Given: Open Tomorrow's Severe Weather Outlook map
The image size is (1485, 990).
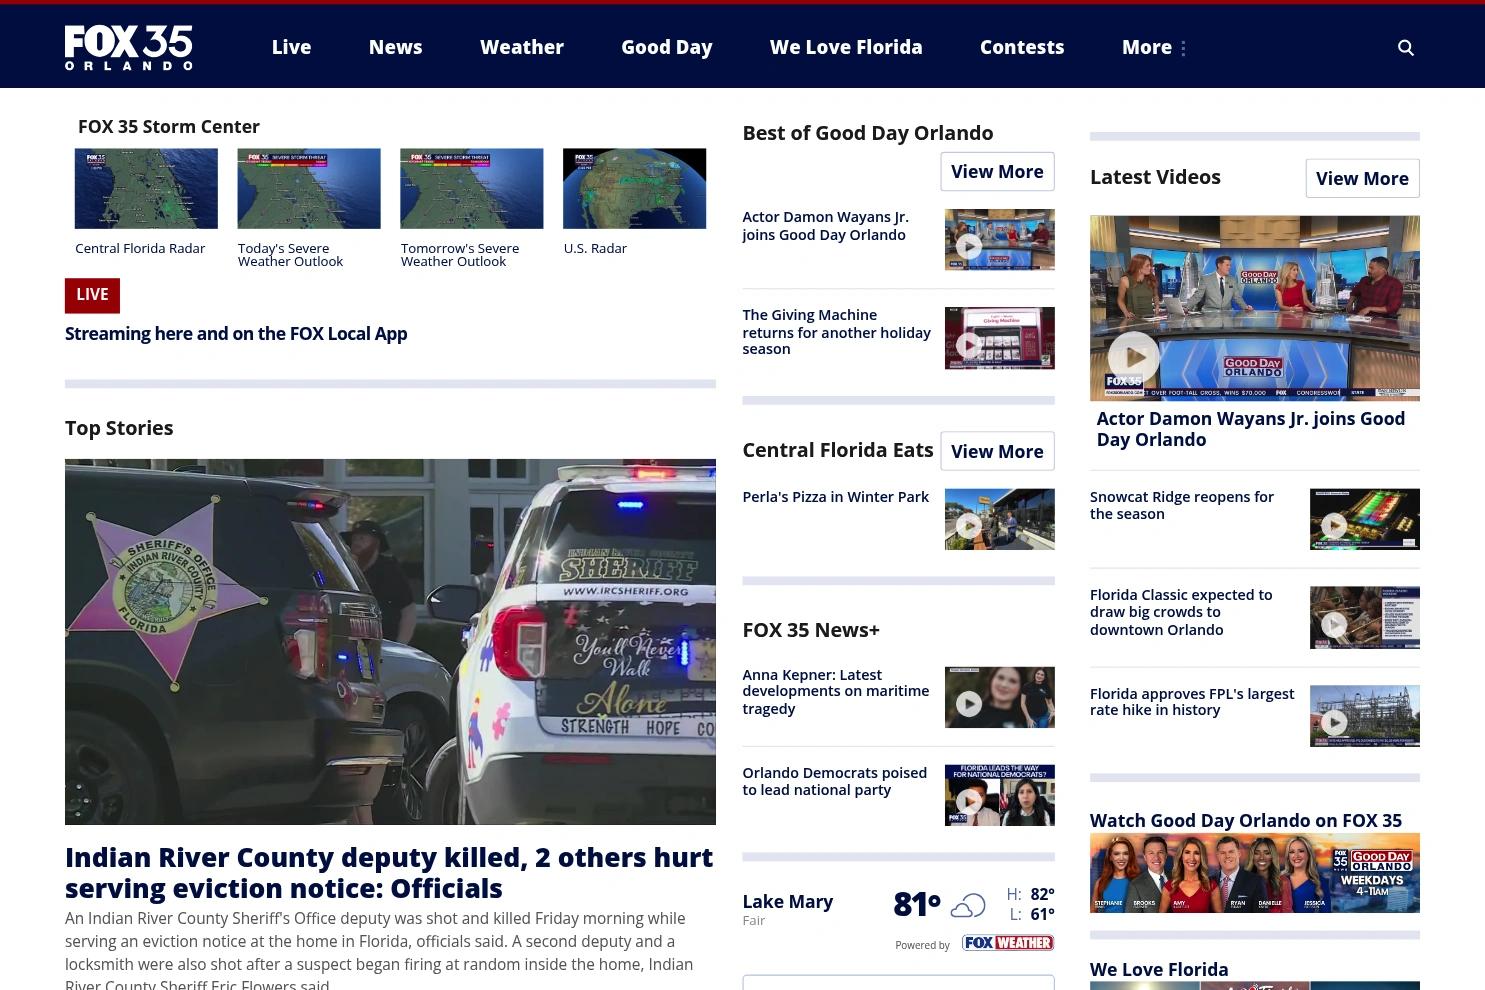Looking at the screenshot, I should coord(472,189).
